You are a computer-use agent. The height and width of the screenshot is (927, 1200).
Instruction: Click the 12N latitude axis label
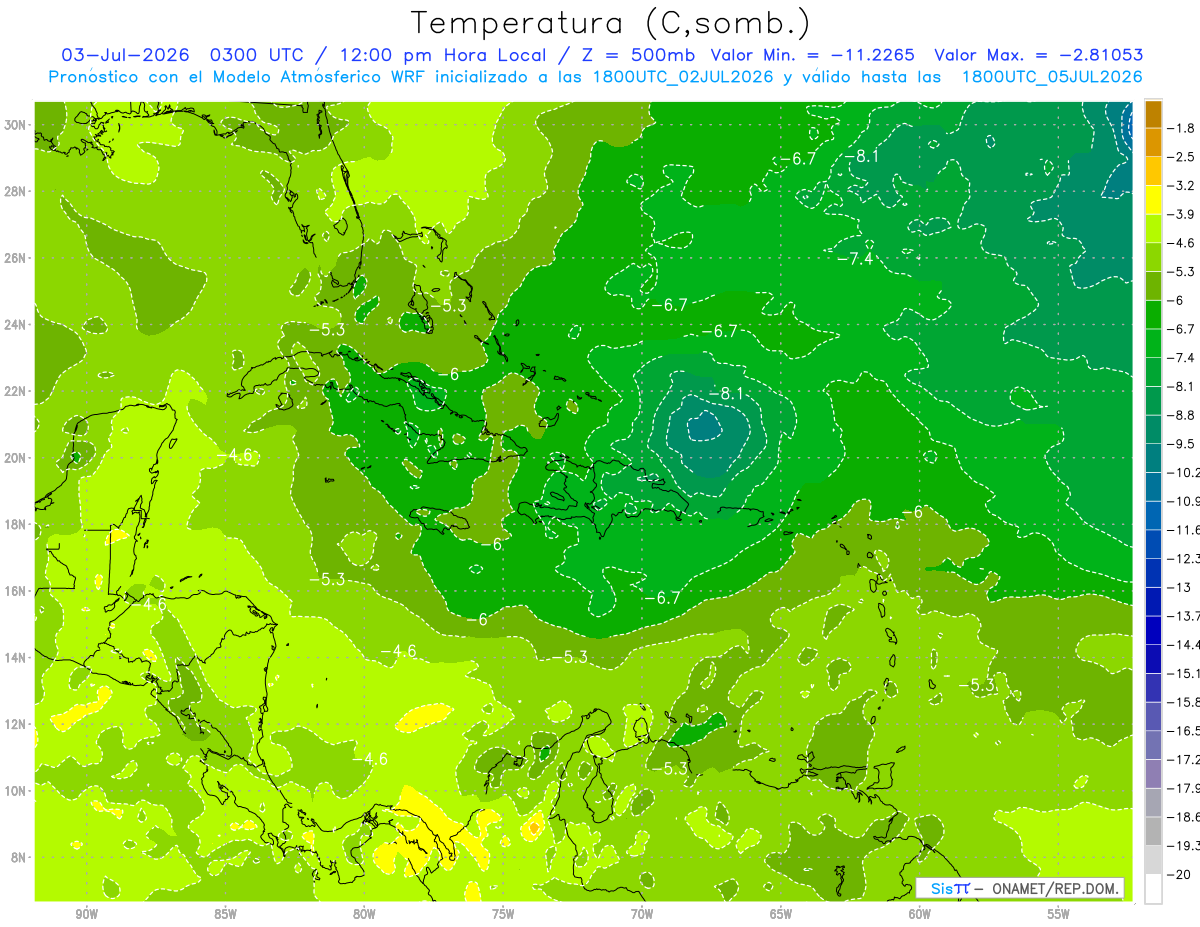click(16, 724)
